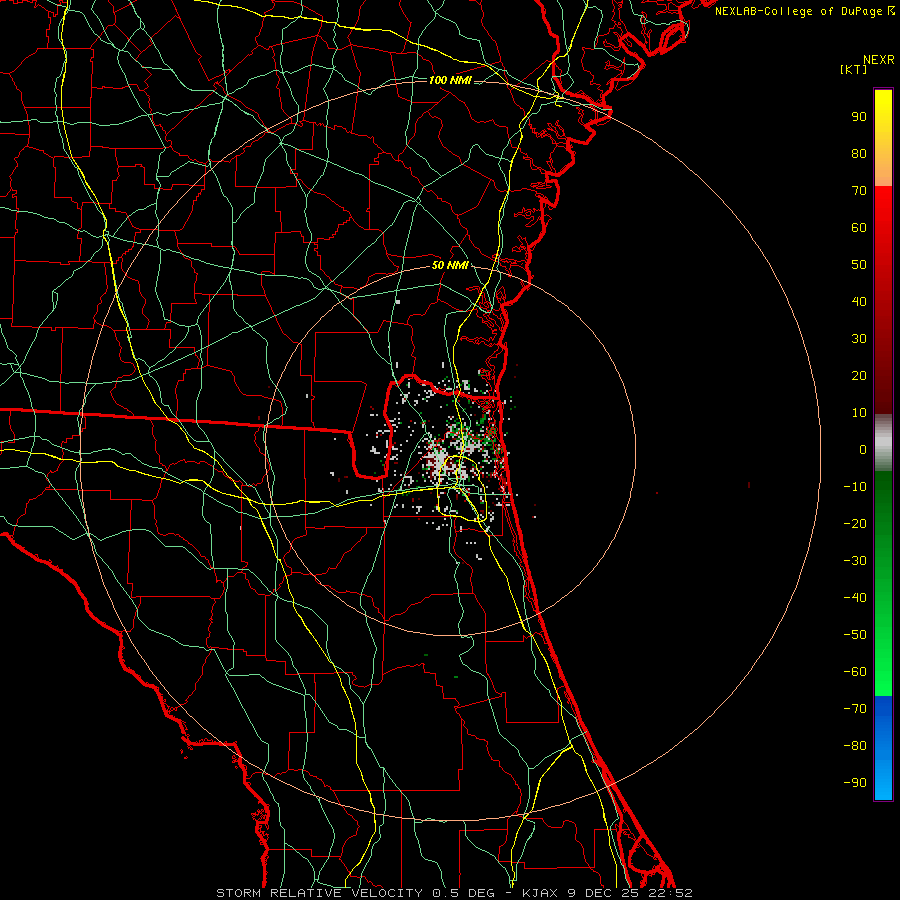The image size is (900, 900).
Task: Select the 80 tick label on velocity scale
Action: click(859, 153)
